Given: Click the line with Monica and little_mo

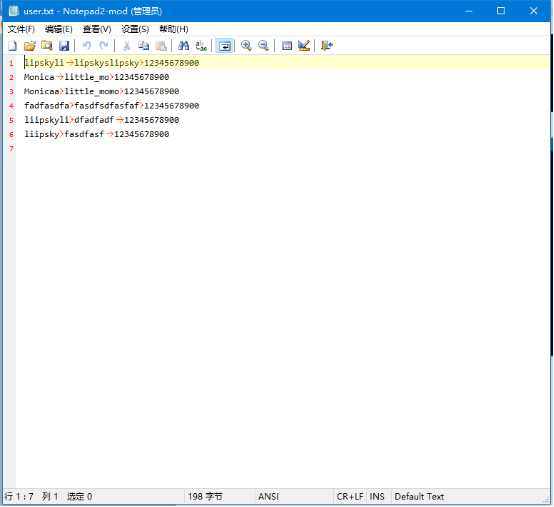Looking at the screenshot, I should pyautogui.click(x=96, y=77).
